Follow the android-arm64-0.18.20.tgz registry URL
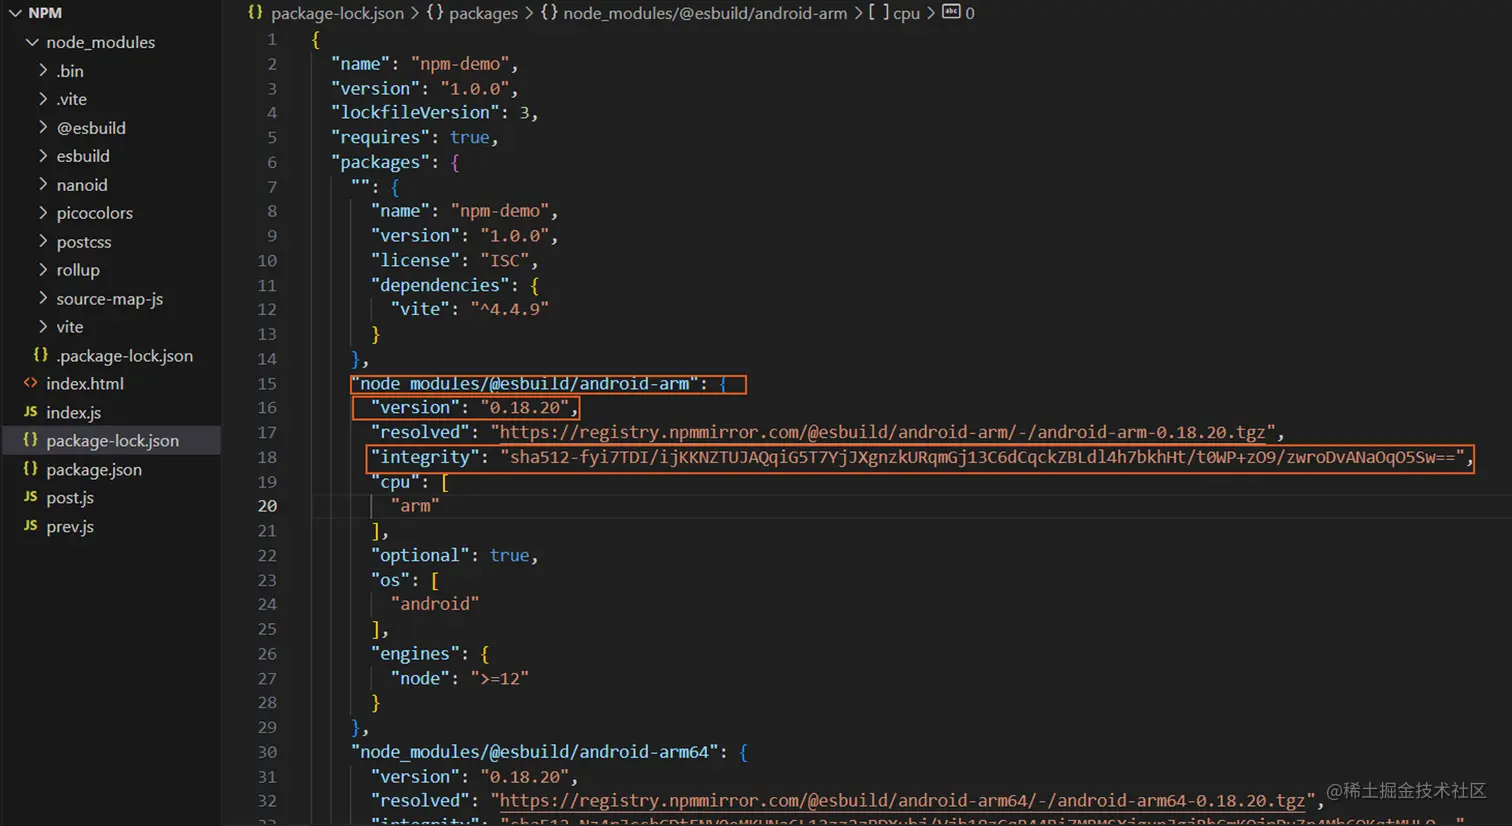The image size is (1512, 826). click(902, 800)
